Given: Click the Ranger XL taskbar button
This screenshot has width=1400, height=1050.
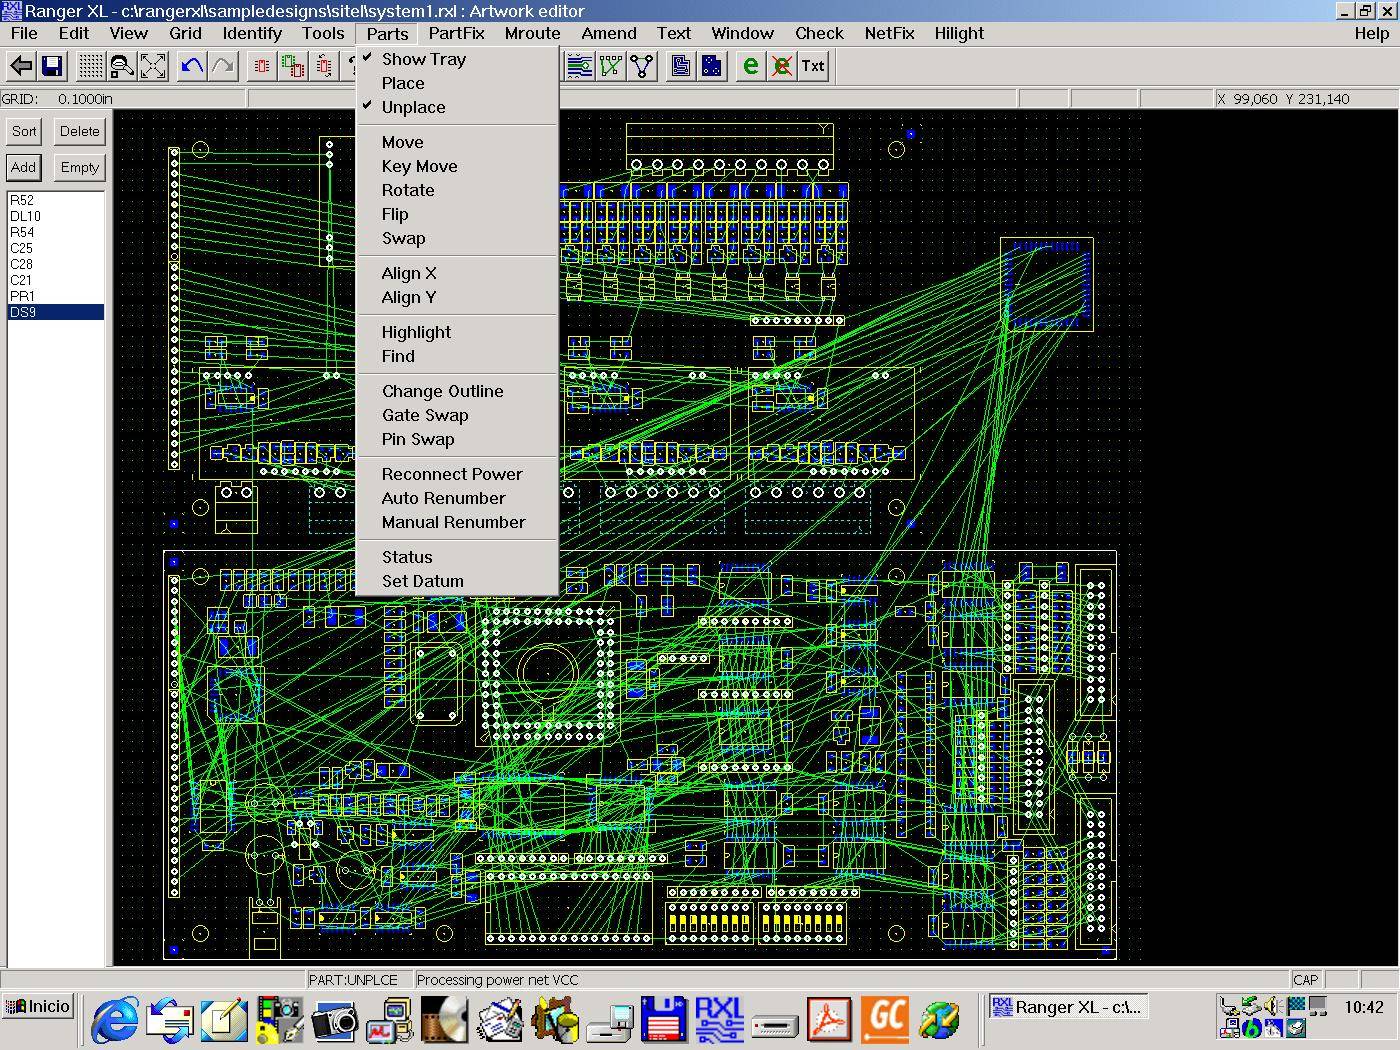Looking at the screenshot, I should point(1068,1007).
